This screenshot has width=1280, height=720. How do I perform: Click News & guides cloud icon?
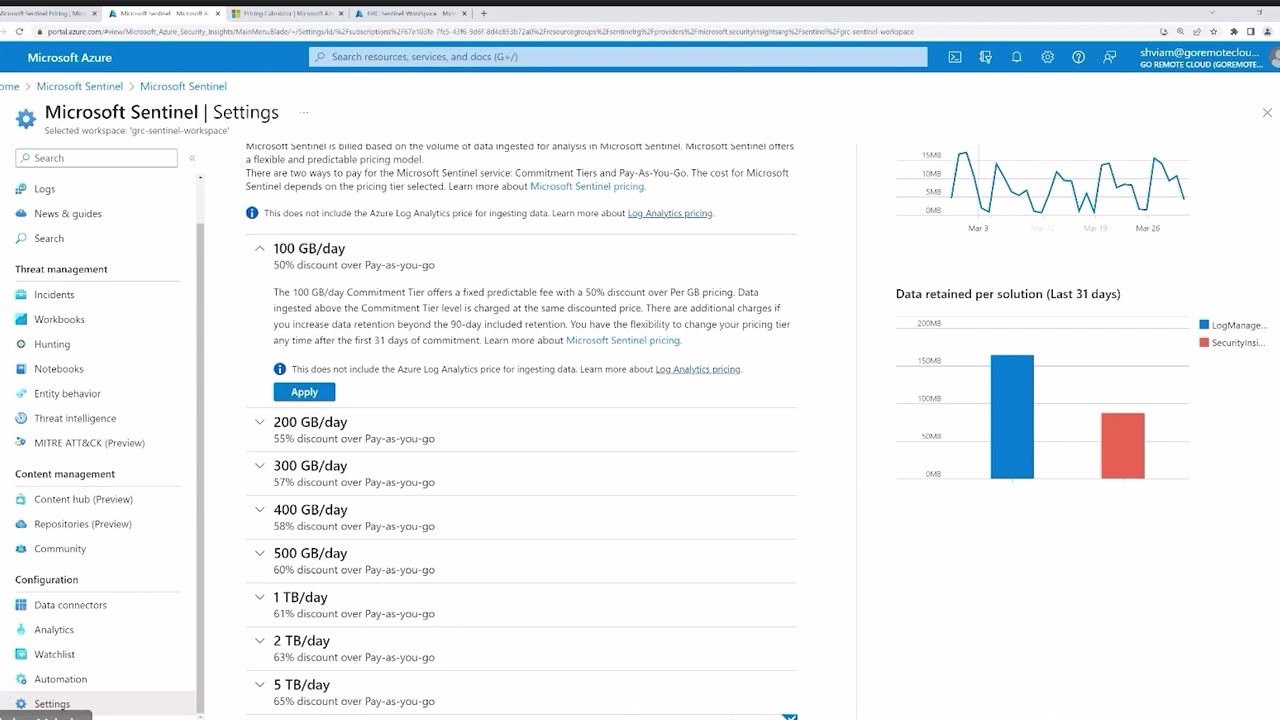coord(21,213)
